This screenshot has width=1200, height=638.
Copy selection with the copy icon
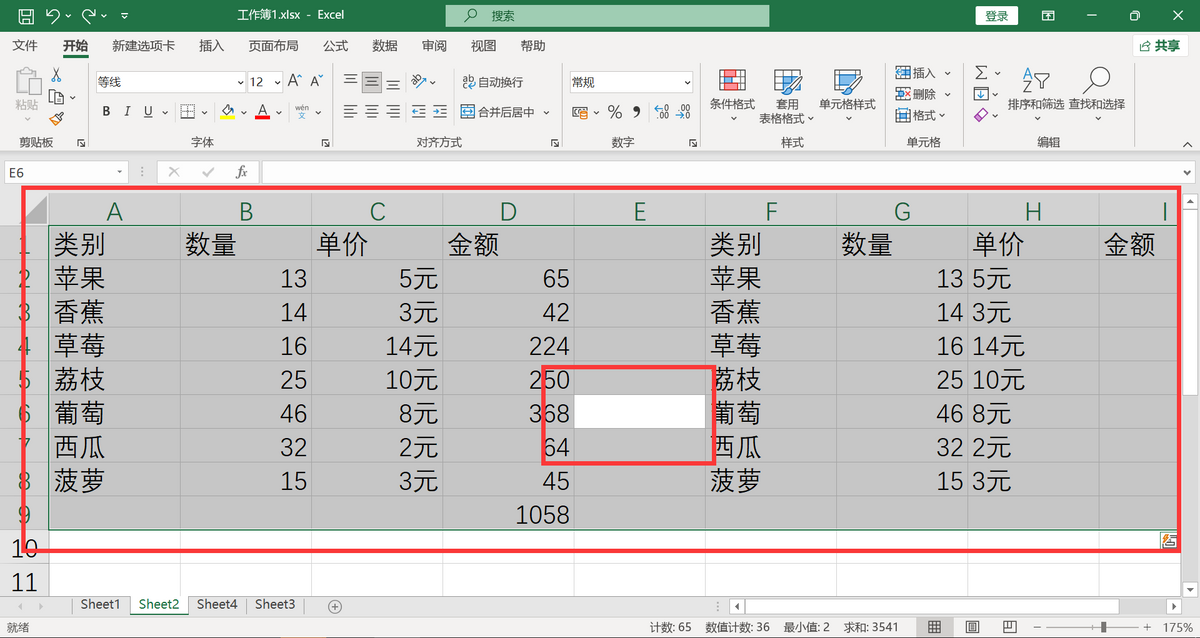pos(56,97)
